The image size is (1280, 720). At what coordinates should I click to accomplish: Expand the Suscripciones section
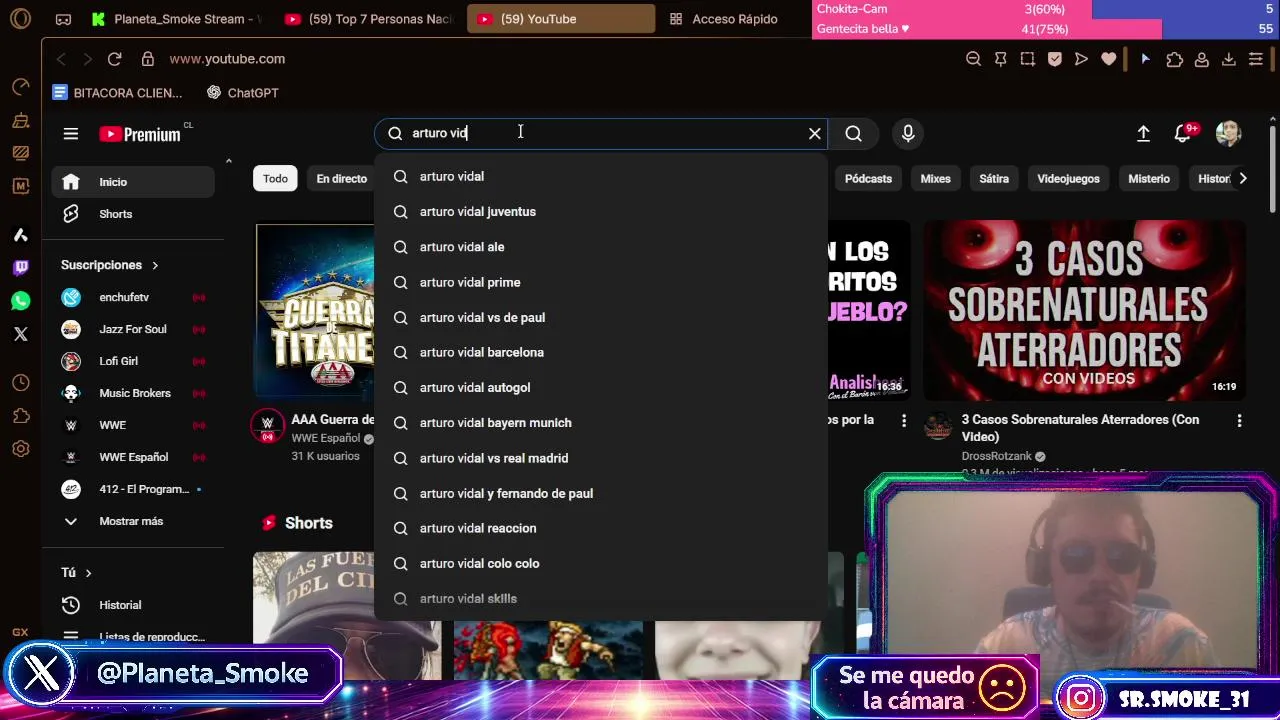coord(110,265)
